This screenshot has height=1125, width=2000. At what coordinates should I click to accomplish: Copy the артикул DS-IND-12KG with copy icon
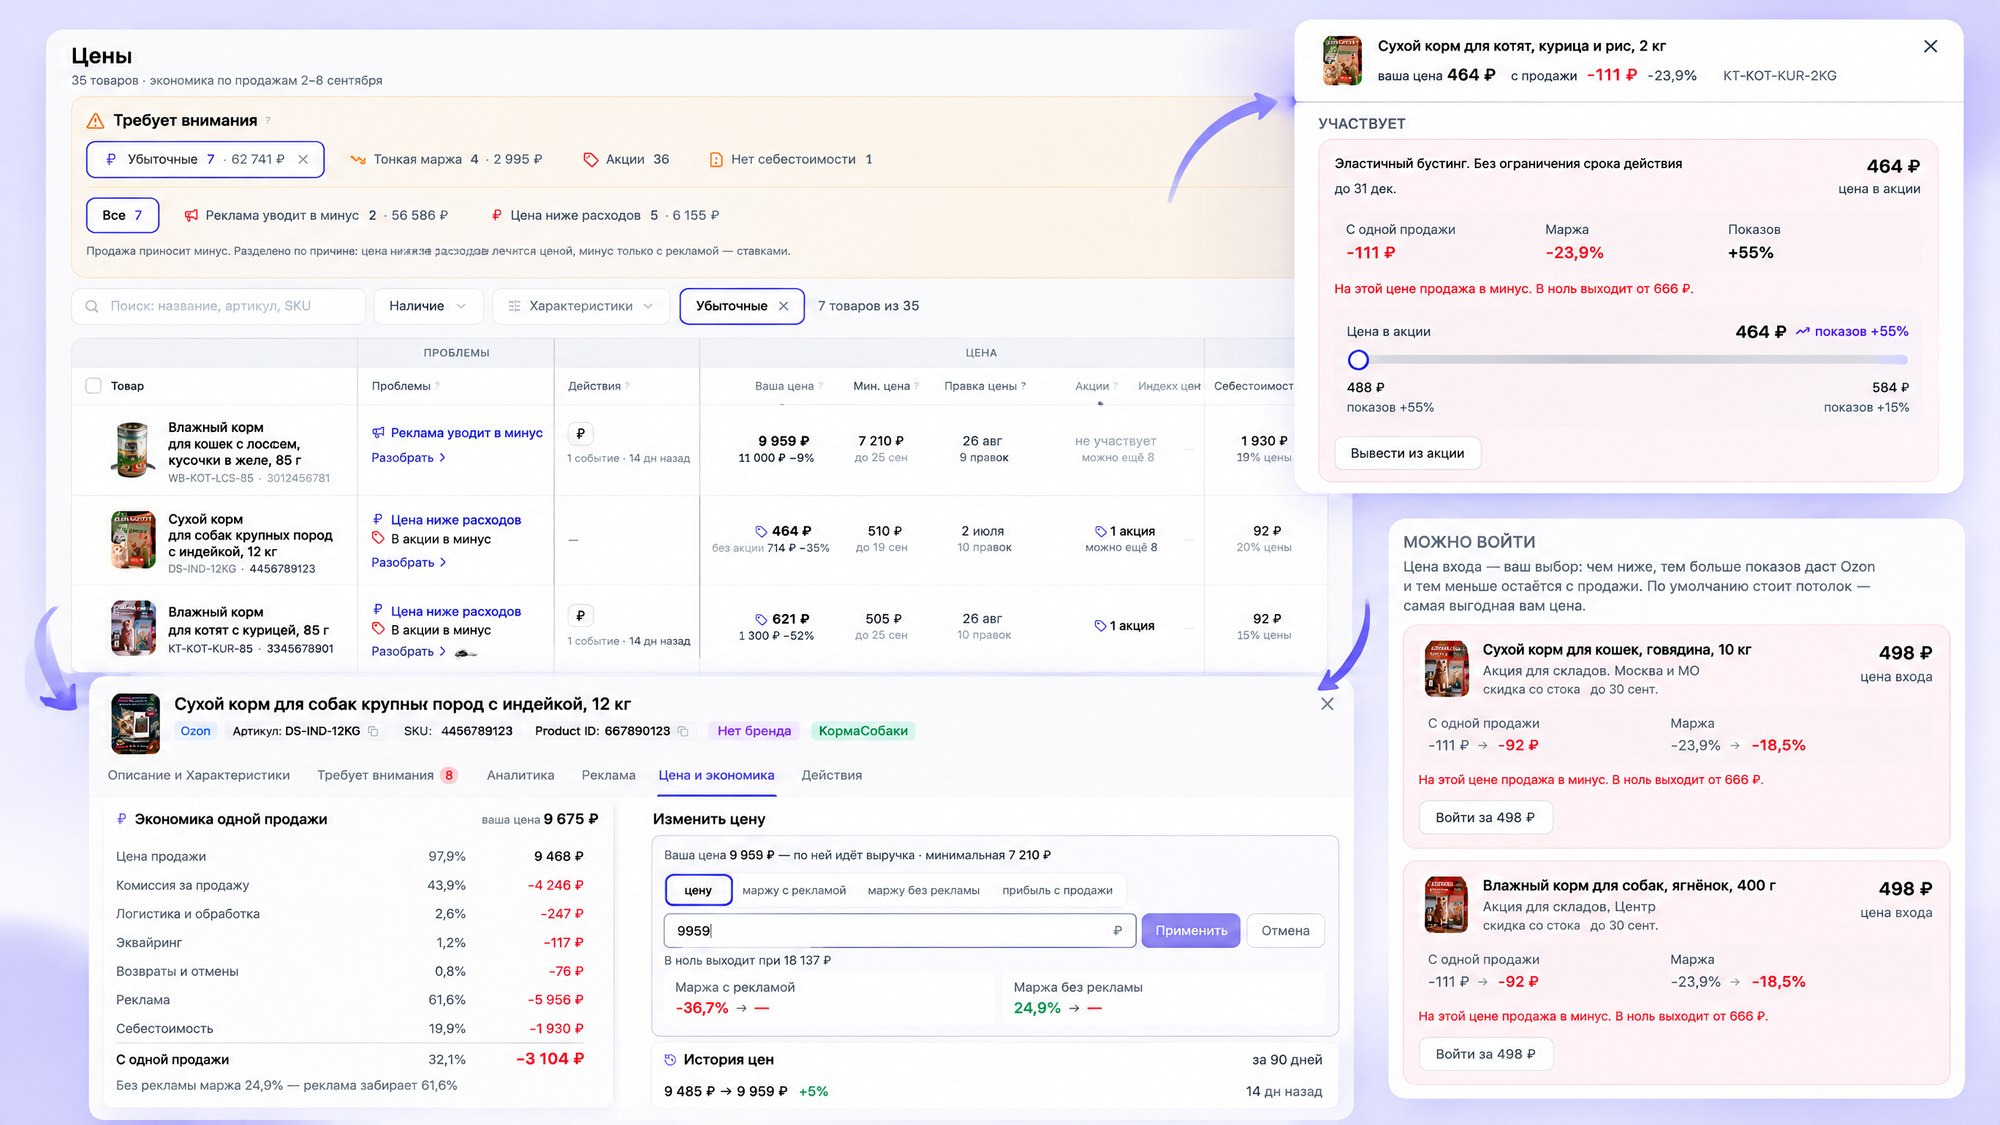(x=373, y=731)
